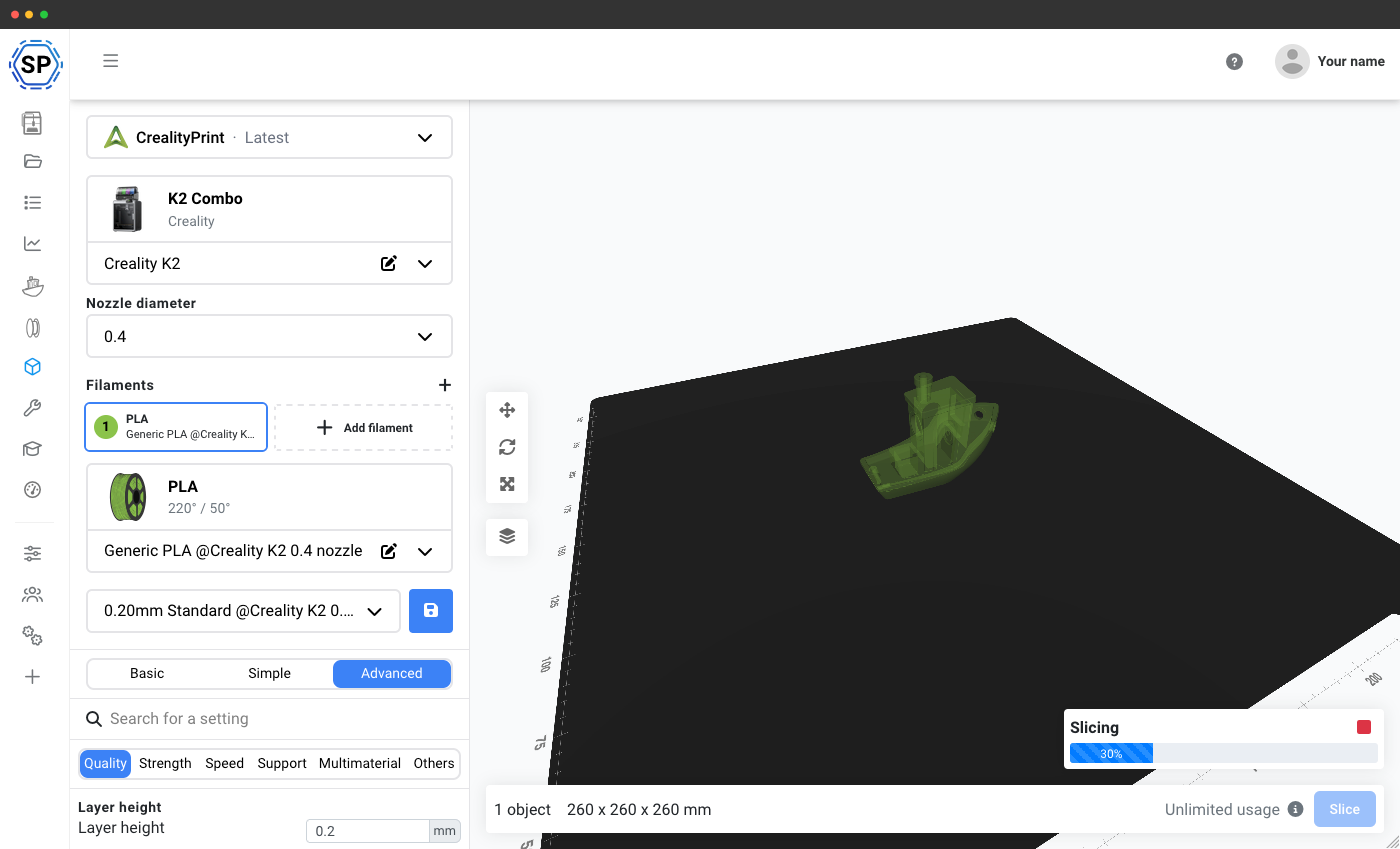Image resolution: width=1400 pixels, height=849 pixels.
Task: Click the Layer height value field
Action: 367,831
